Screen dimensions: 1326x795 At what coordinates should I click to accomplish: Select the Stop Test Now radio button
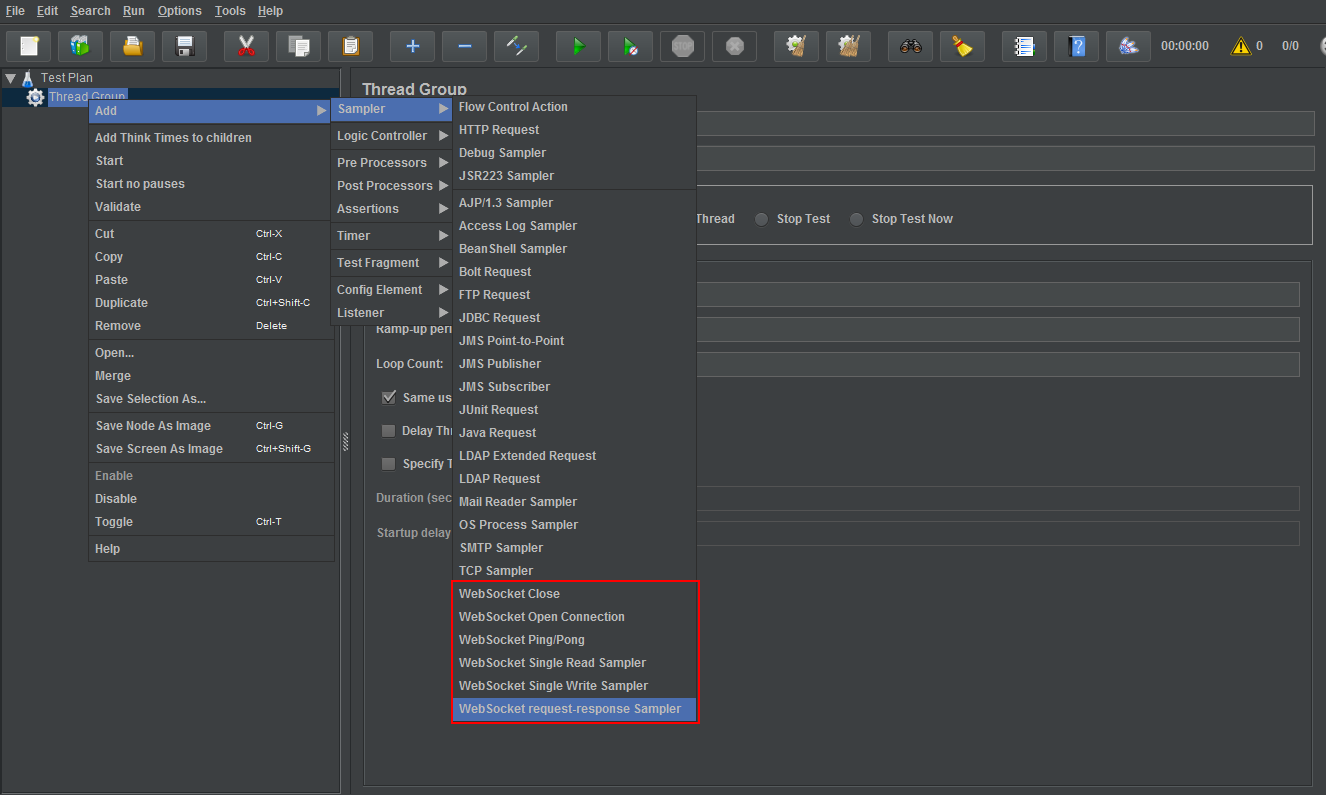pos(857,219)
